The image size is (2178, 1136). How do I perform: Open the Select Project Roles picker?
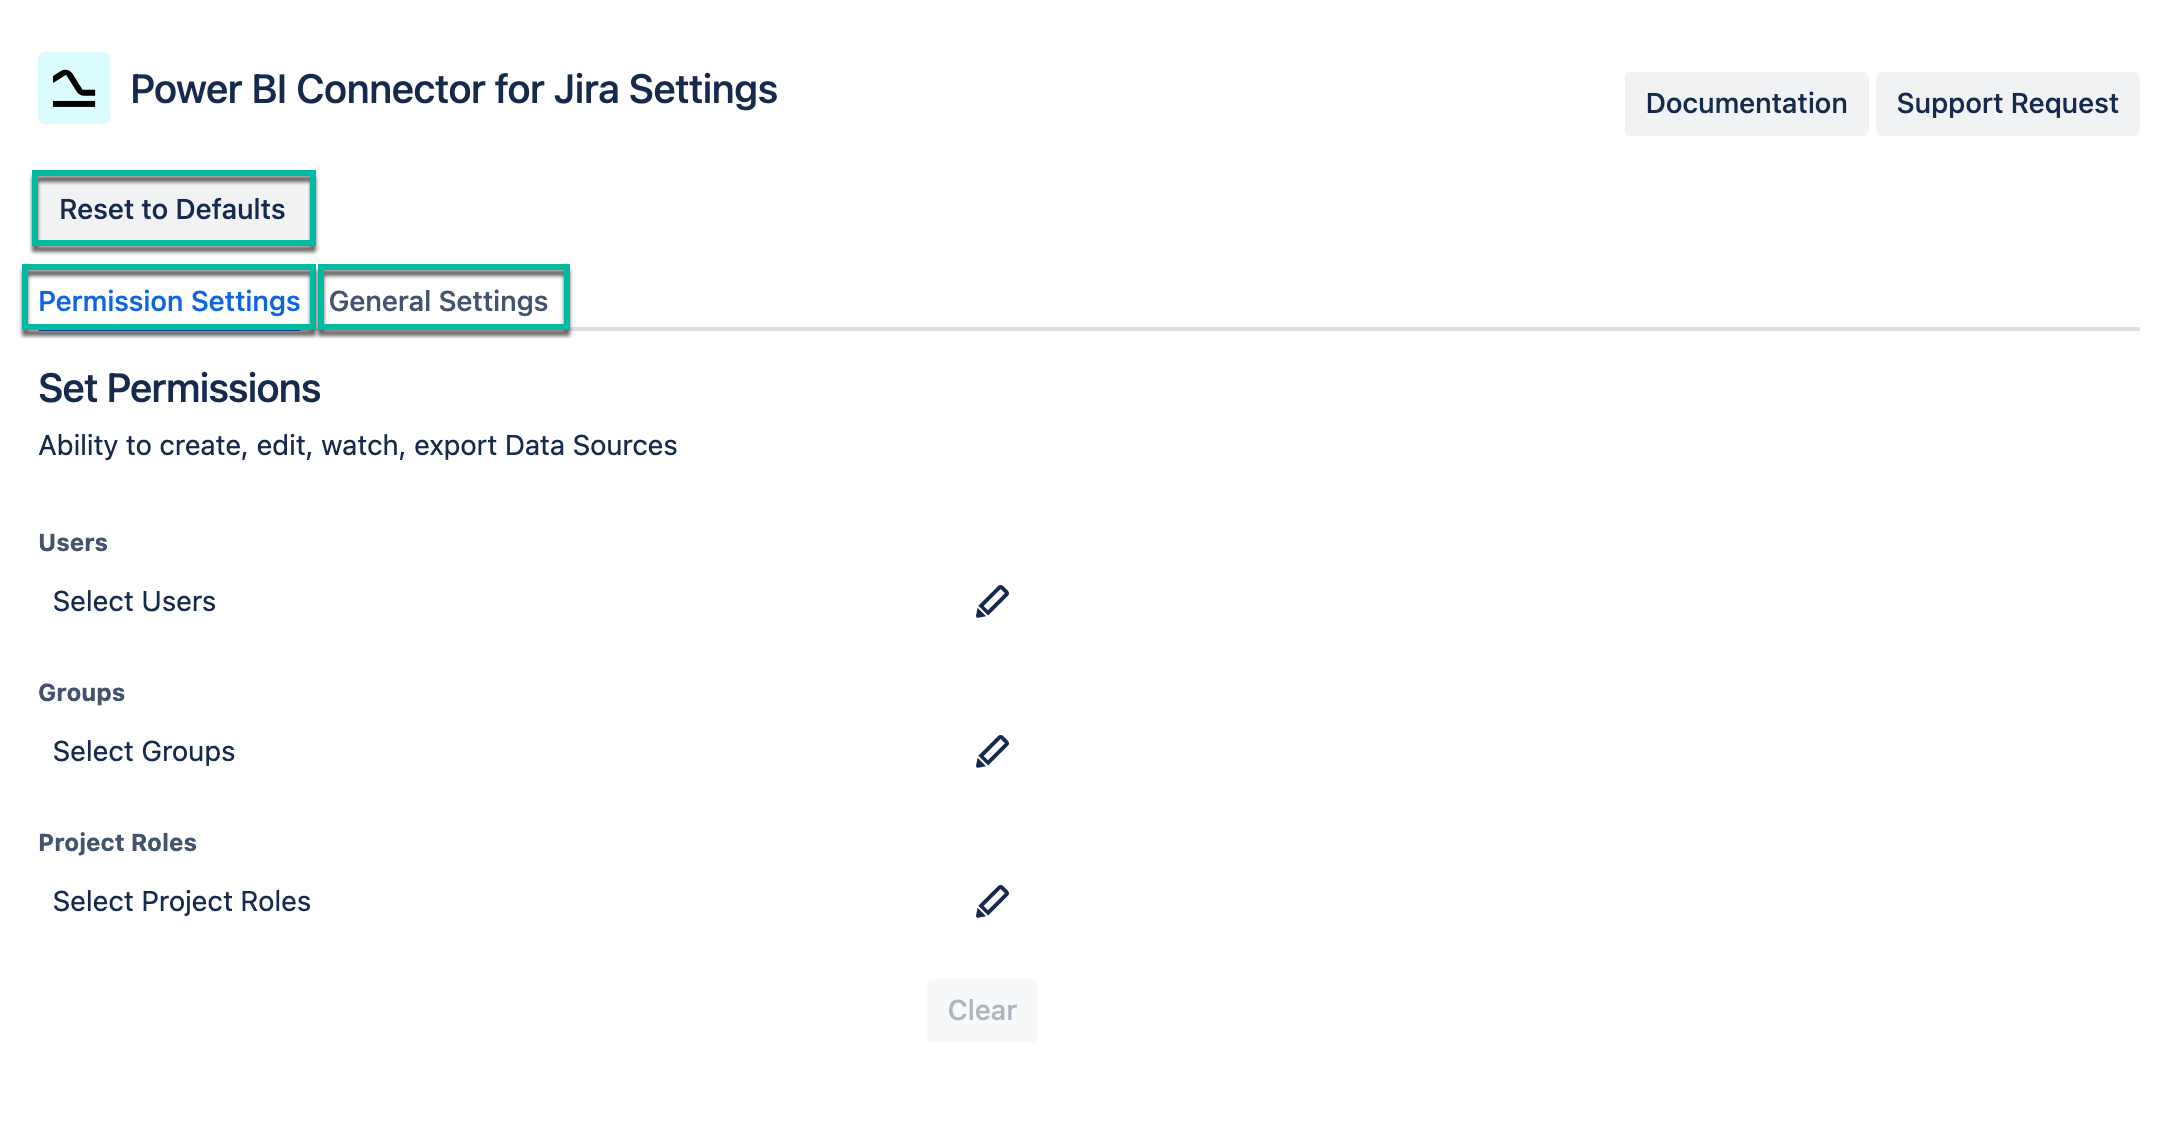[181, 901]
